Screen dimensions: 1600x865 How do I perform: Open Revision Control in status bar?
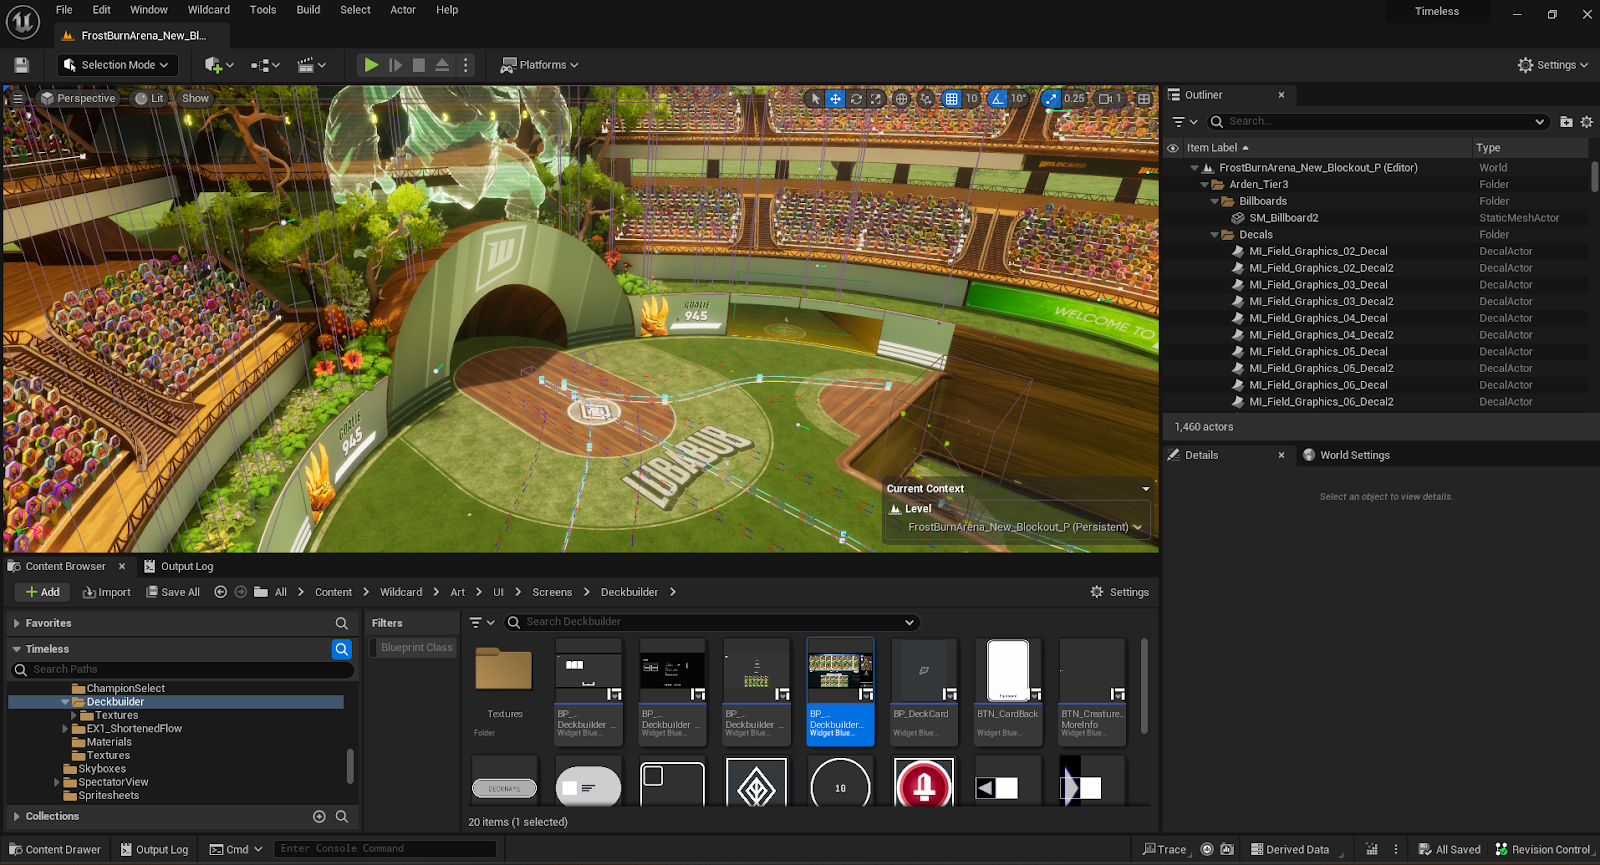pyautogui.click(x=1542, y=850)
